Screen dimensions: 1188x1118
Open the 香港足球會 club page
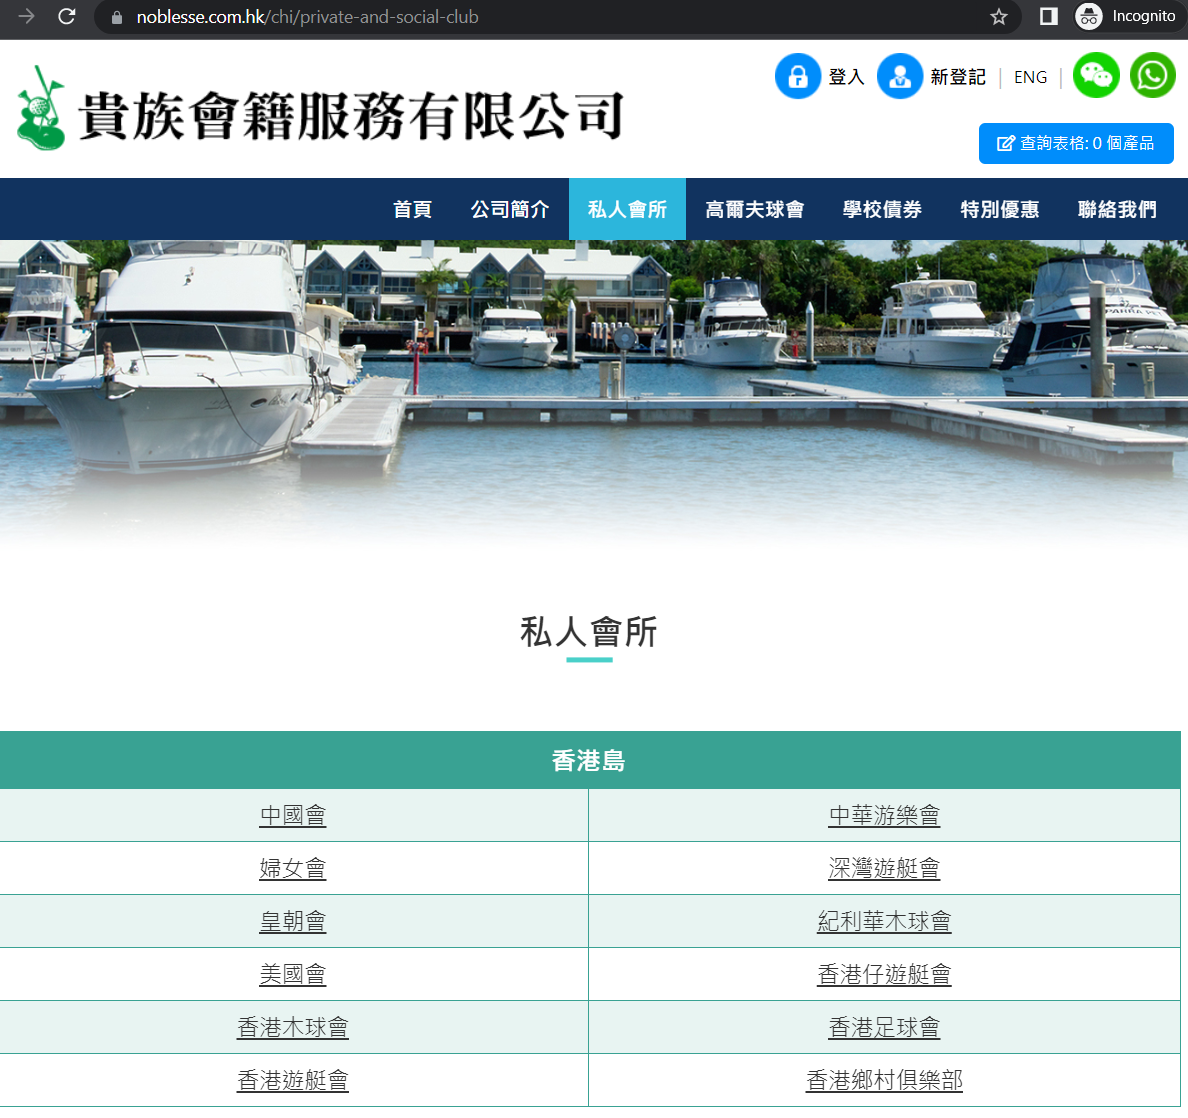884,1026
